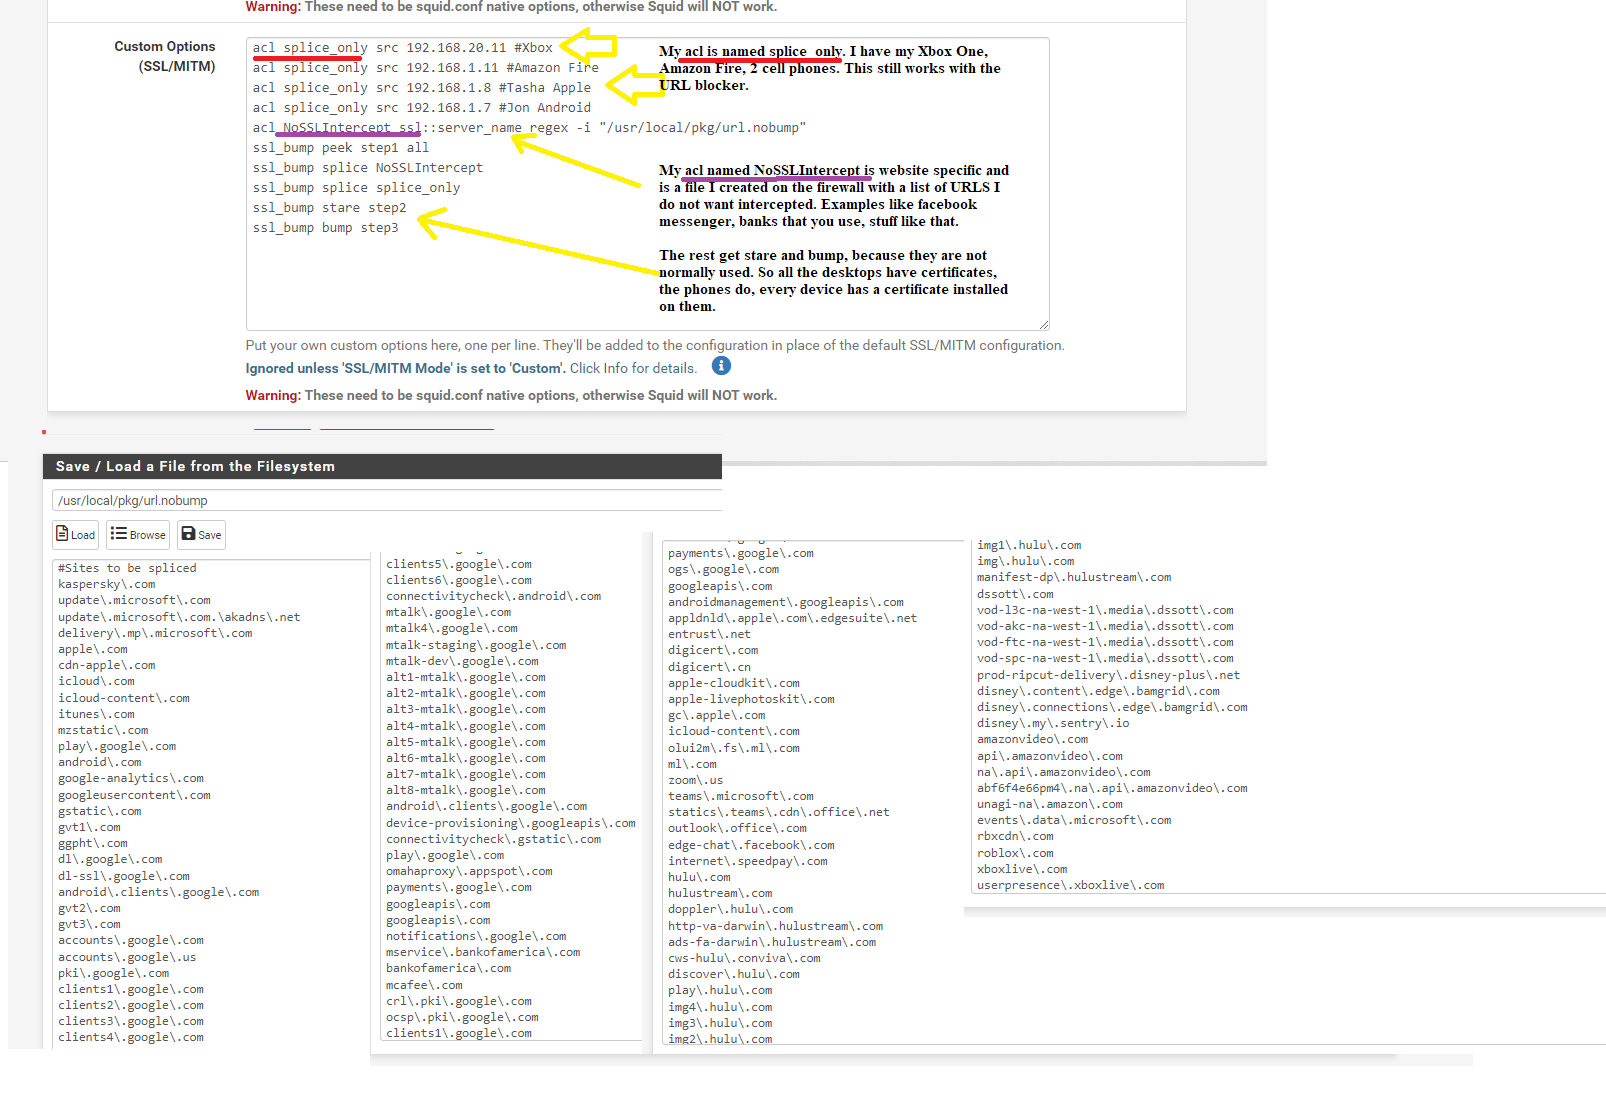This screenshot has width=1606, height=1114.
Task: Click the Load button
Action: point(76,535)
